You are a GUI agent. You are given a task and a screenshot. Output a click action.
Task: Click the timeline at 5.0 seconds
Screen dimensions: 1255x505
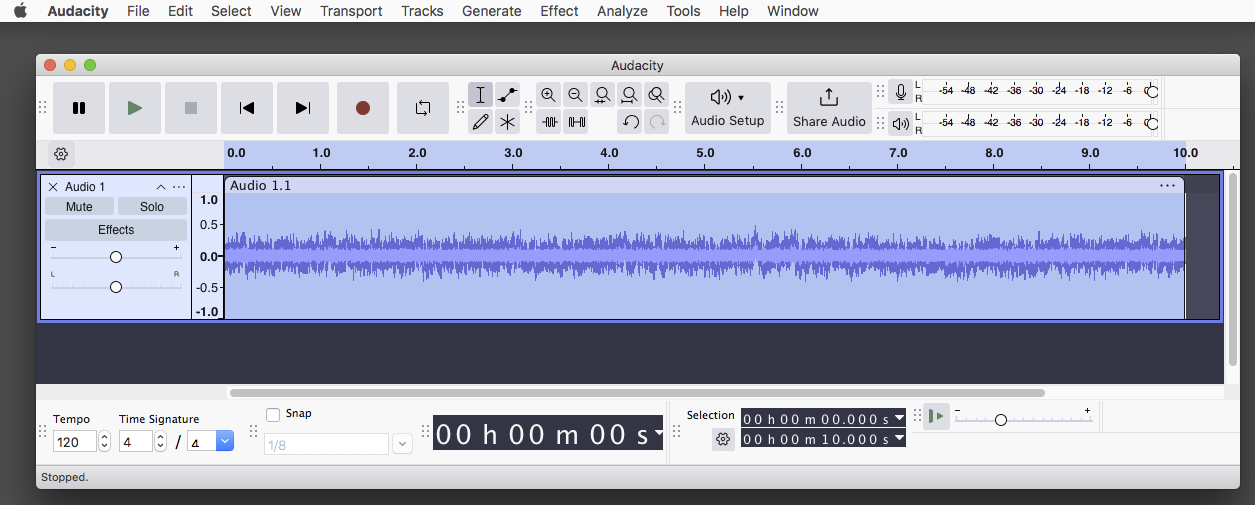click(x=705, y=154)
